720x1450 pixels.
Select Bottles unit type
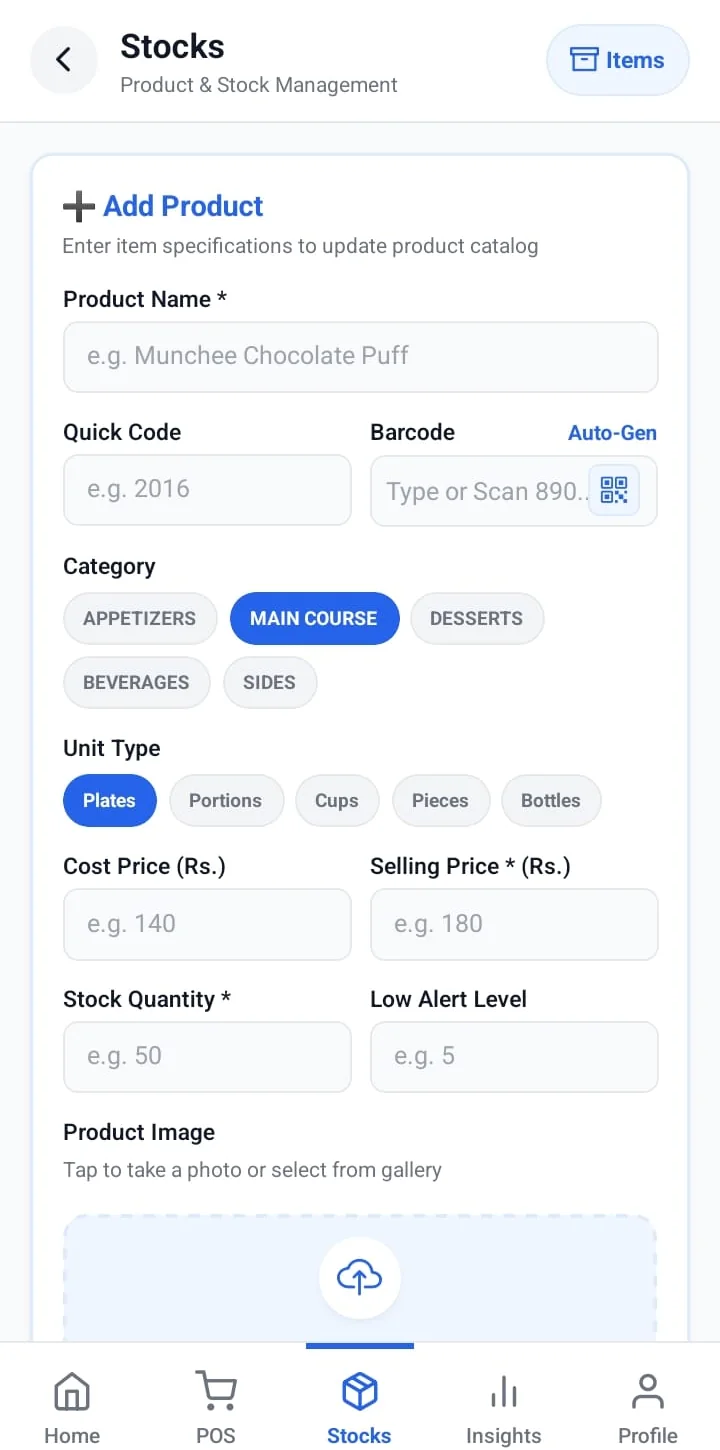click(x=551, y=800)
